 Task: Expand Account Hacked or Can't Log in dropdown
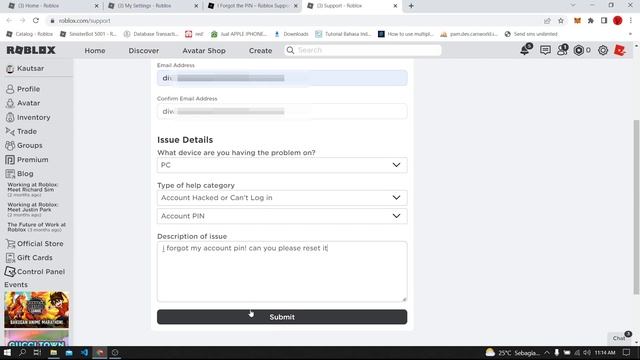click(282, 198)
